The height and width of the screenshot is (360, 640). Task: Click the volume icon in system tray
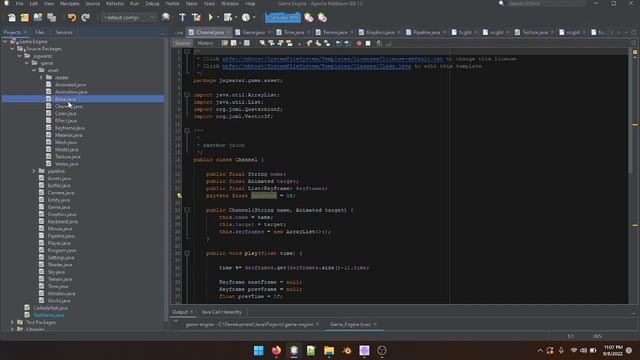click(583, 351)
